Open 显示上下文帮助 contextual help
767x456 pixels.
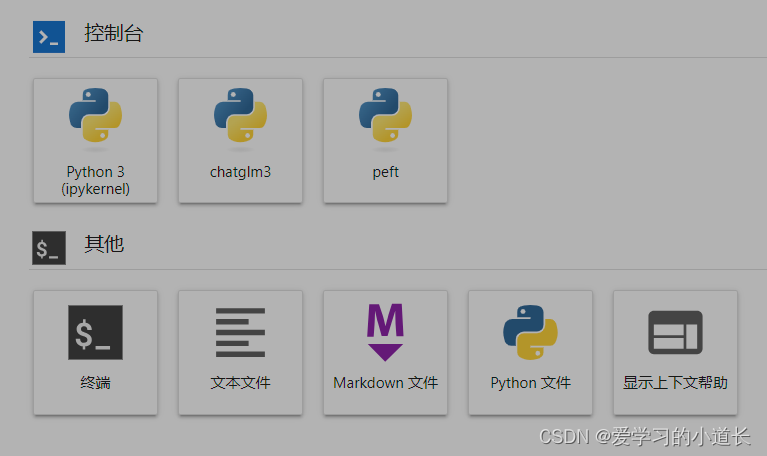[x=676, y=353]
